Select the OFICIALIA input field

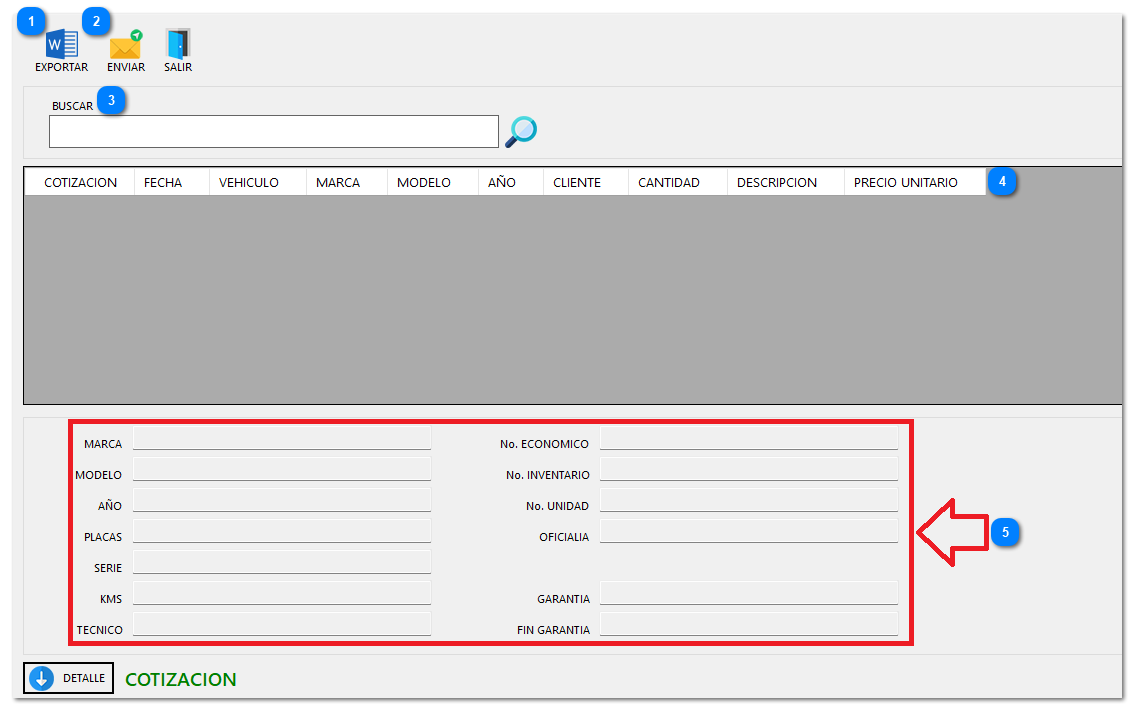pos(748,531)
